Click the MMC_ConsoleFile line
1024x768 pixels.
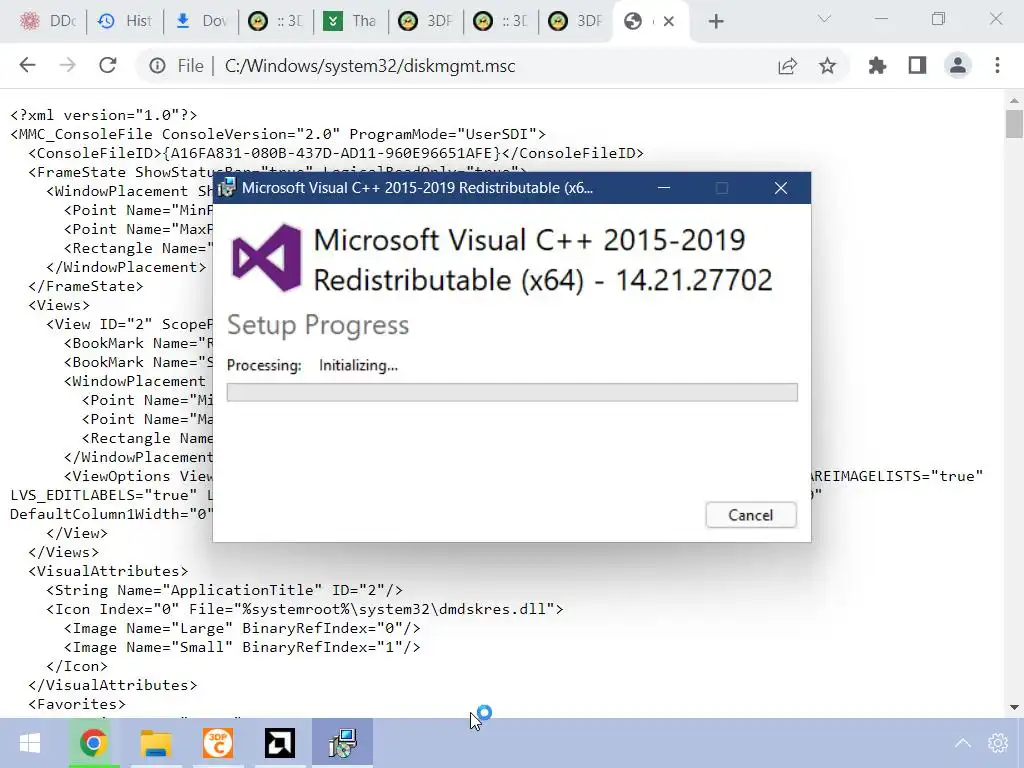pyautogui.click(x=278, y=135)
